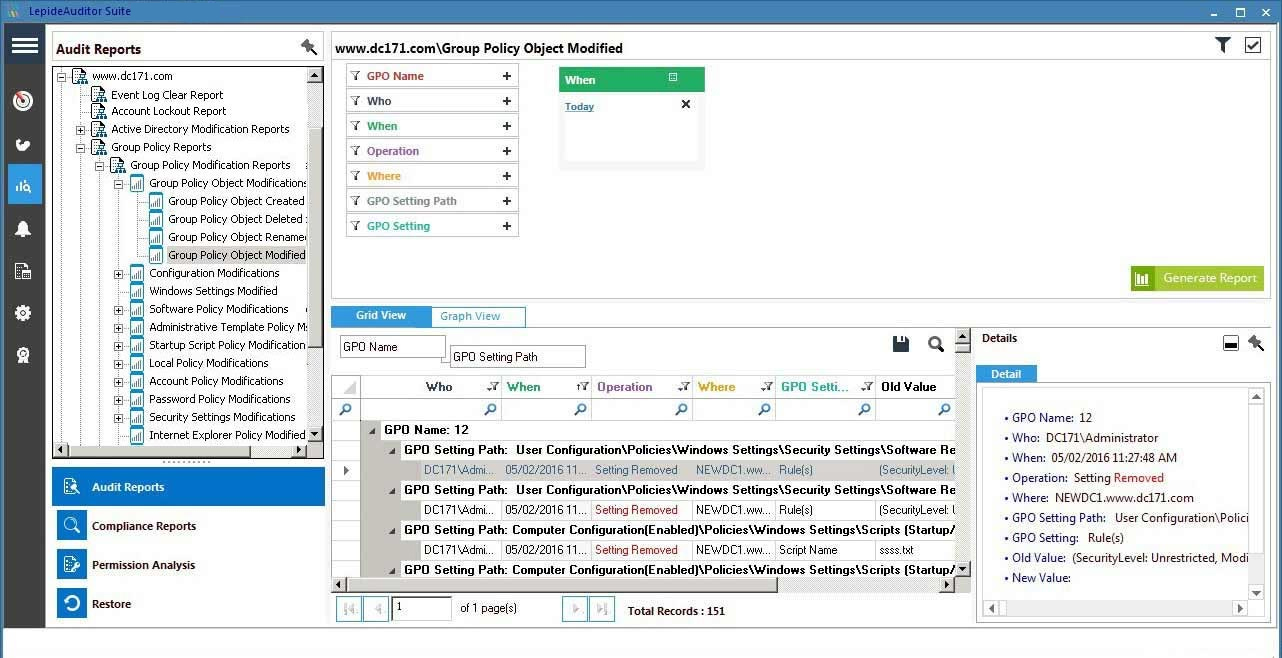
Task: Go to the next page of results
Action: pyautogui.click(x=575, y=608)
